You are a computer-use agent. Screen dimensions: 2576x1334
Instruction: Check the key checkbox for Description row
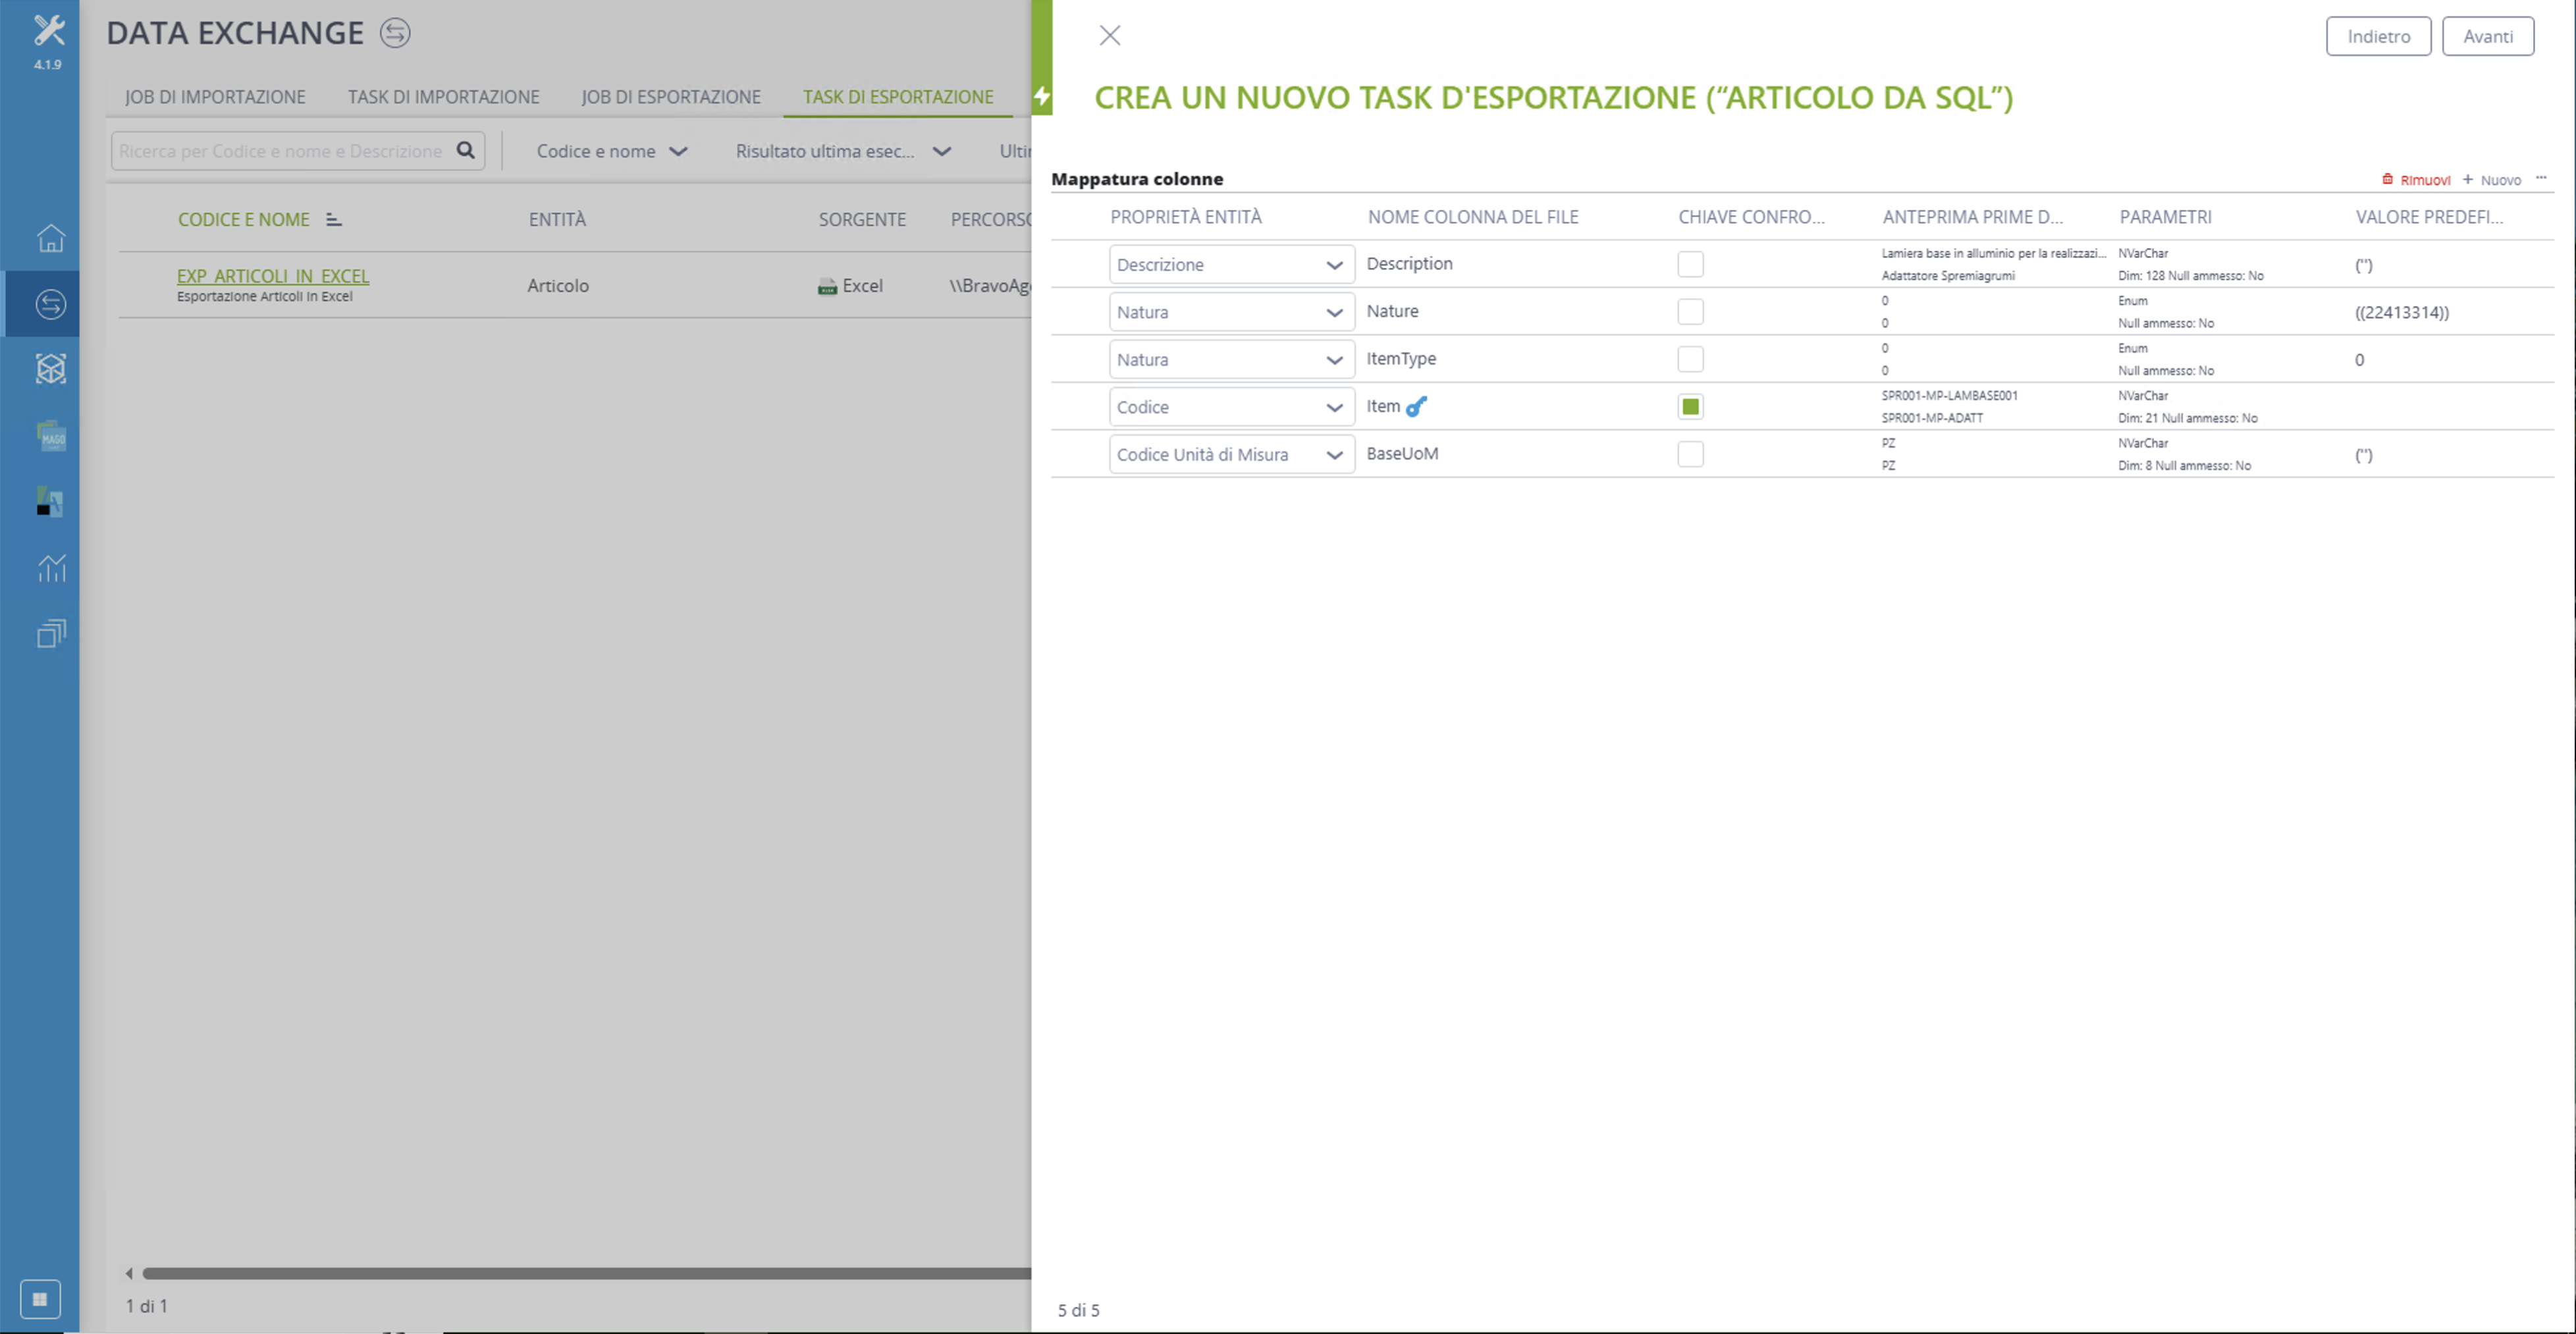(x=1690, y=264)
